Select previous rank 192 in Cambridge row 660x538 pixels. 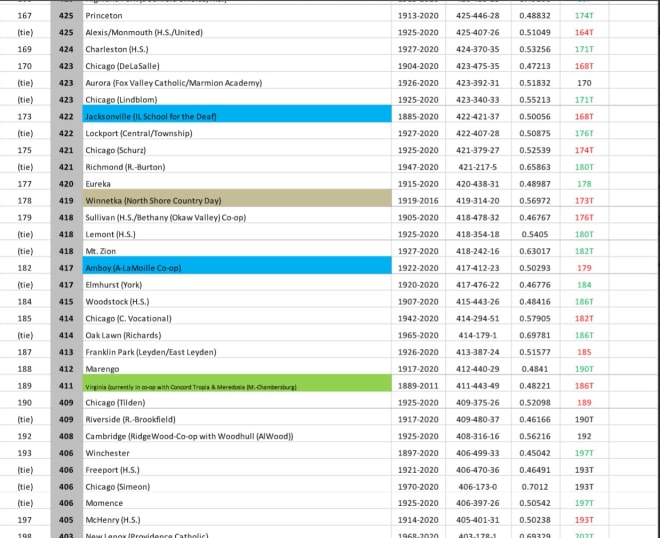(x=584, y=437)
